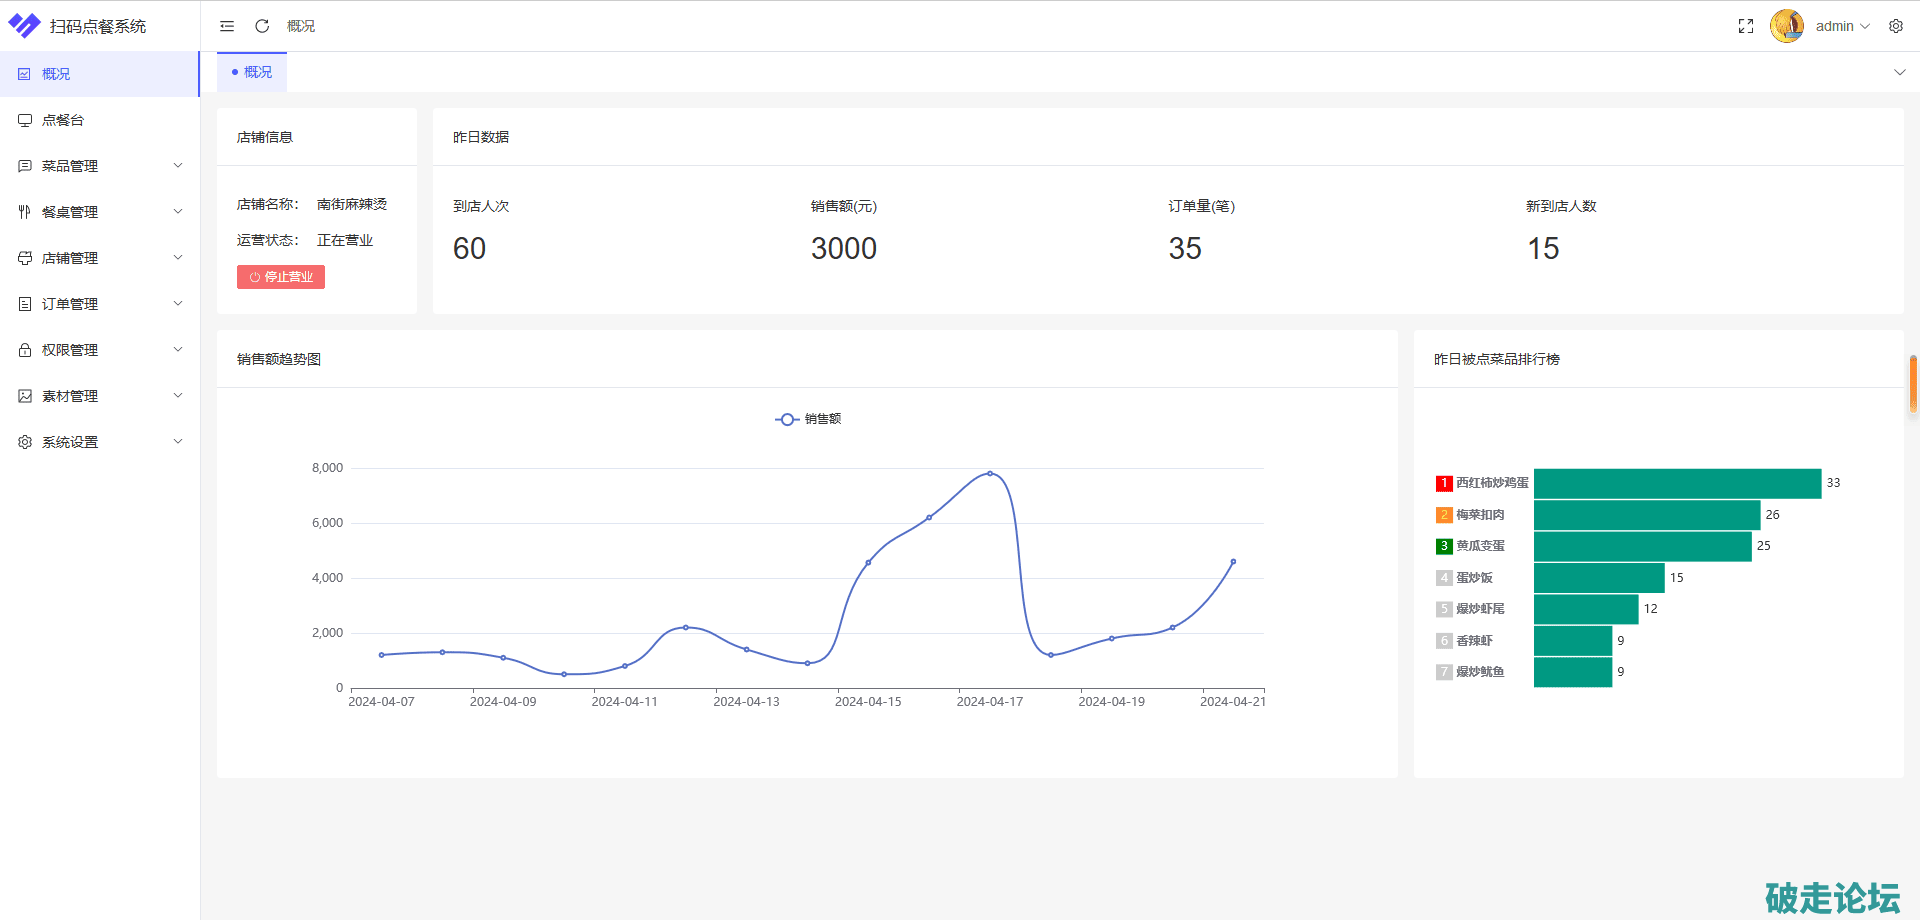The height and width of the screenshot is (920, 1920).
Task: Open the admin user dropdown
Action: [1842, 26]
